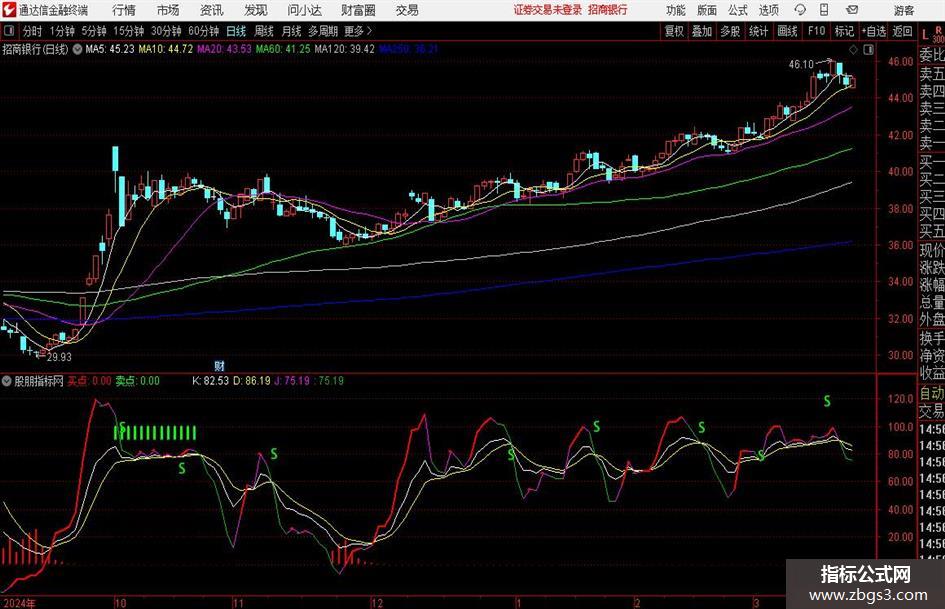The image size is (945, 609).
Task: Click the diamond icon at chart top-right
Action: 853,49
